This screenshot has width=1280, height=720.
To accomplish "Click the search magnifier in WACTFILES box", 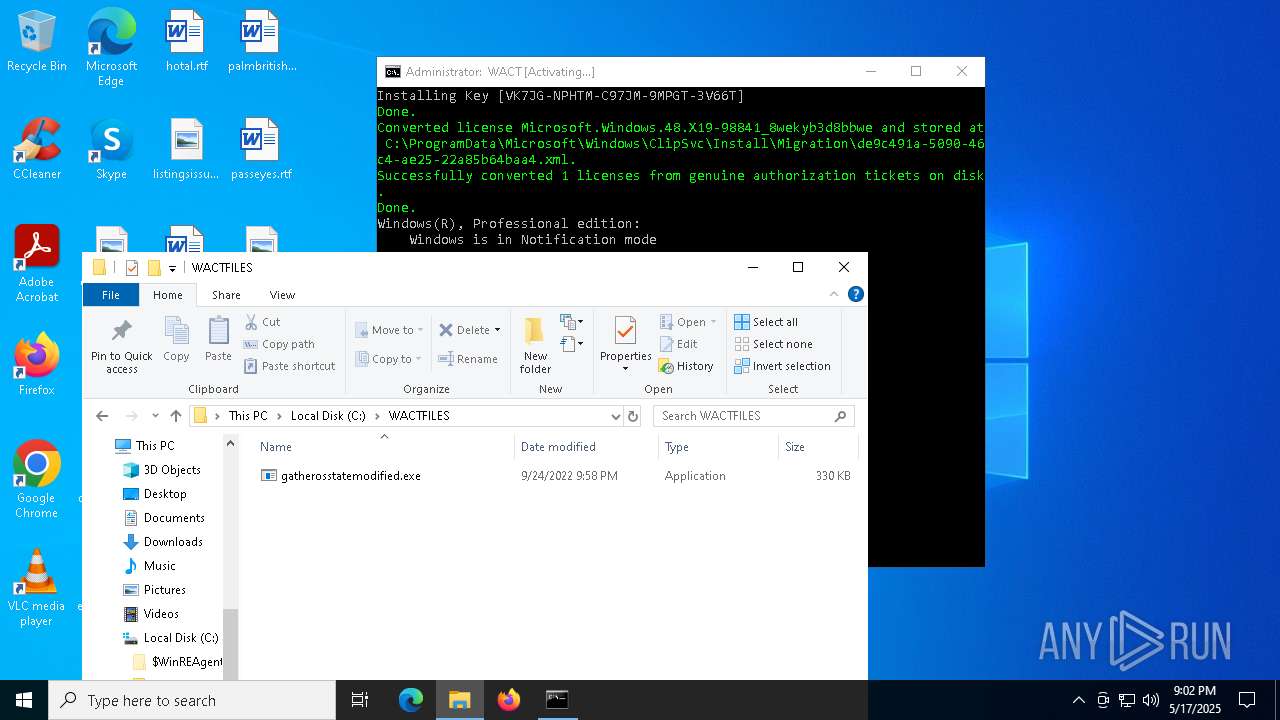I will coord(840,416).
